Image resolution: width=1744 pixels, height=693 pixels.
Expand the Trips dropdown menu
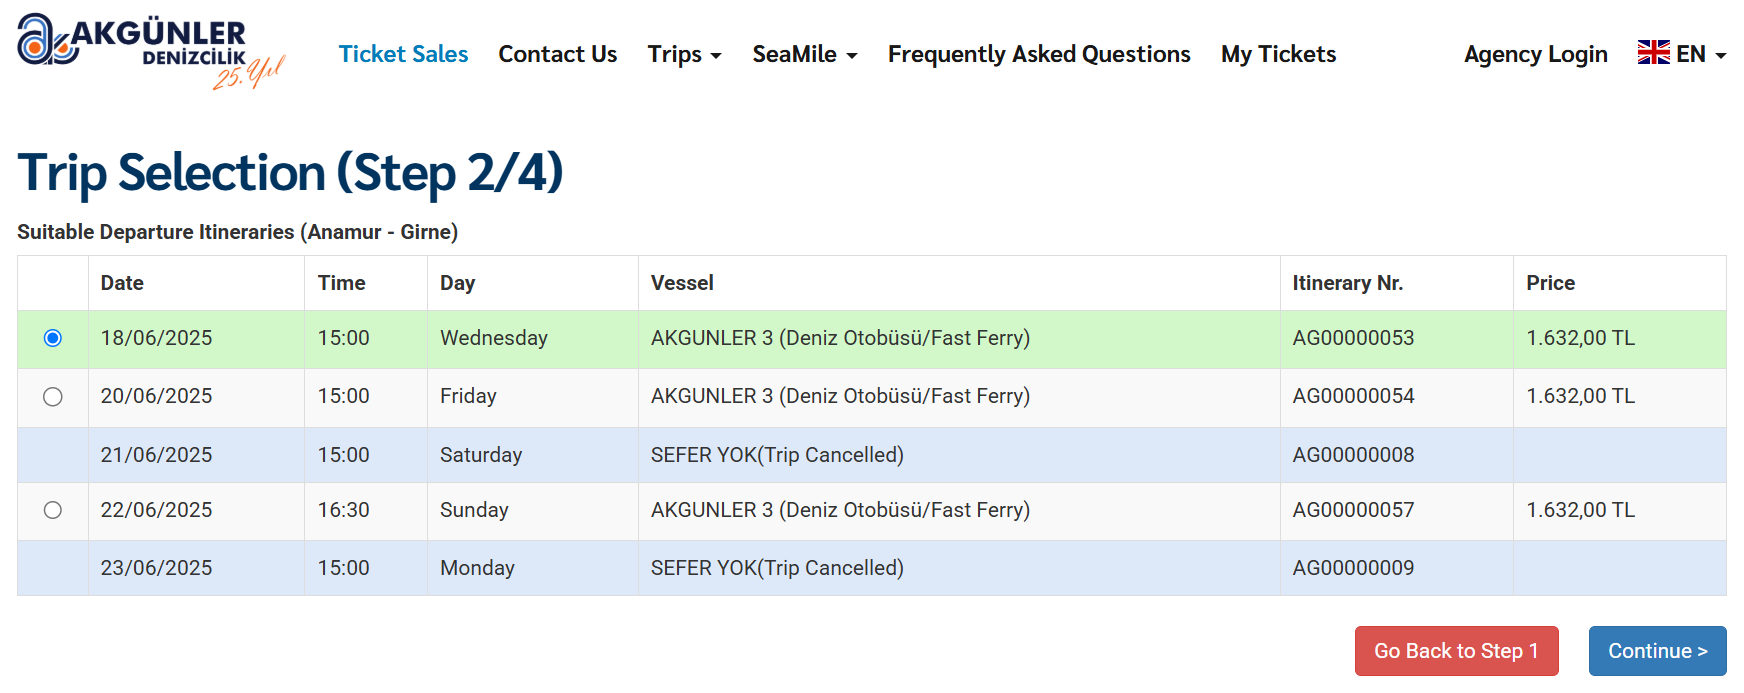coord(684,54)
